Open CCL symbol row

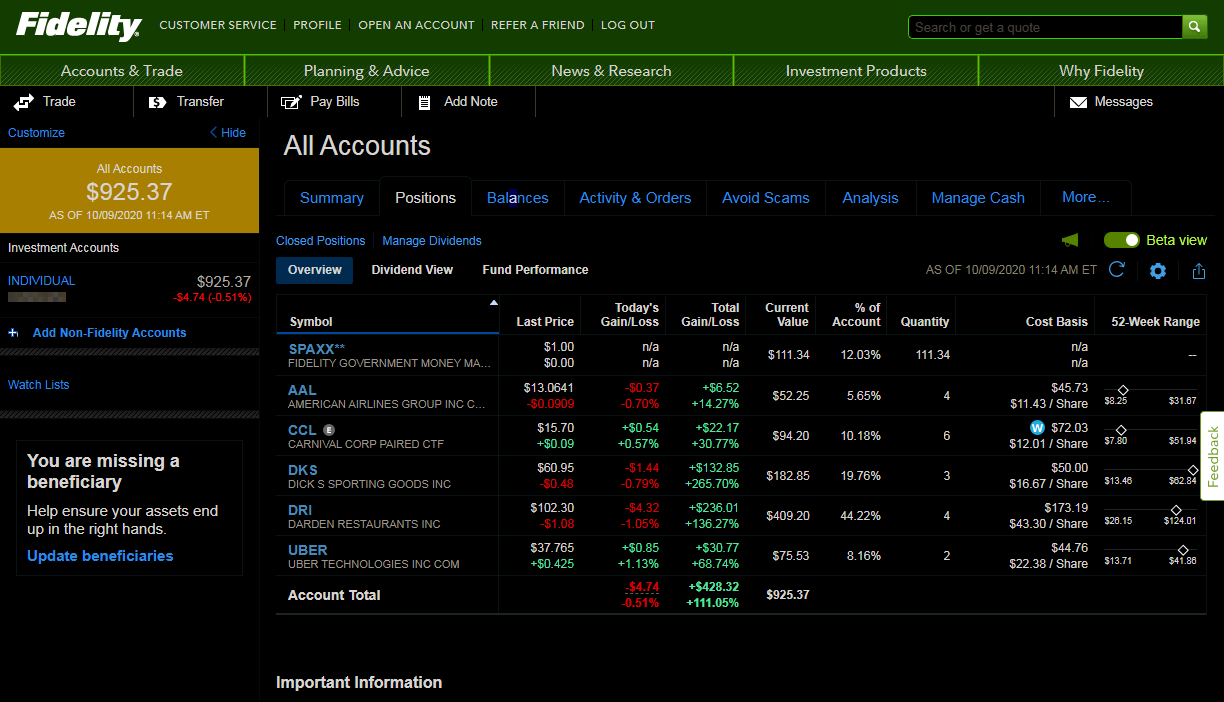click(x=302, y=430)
